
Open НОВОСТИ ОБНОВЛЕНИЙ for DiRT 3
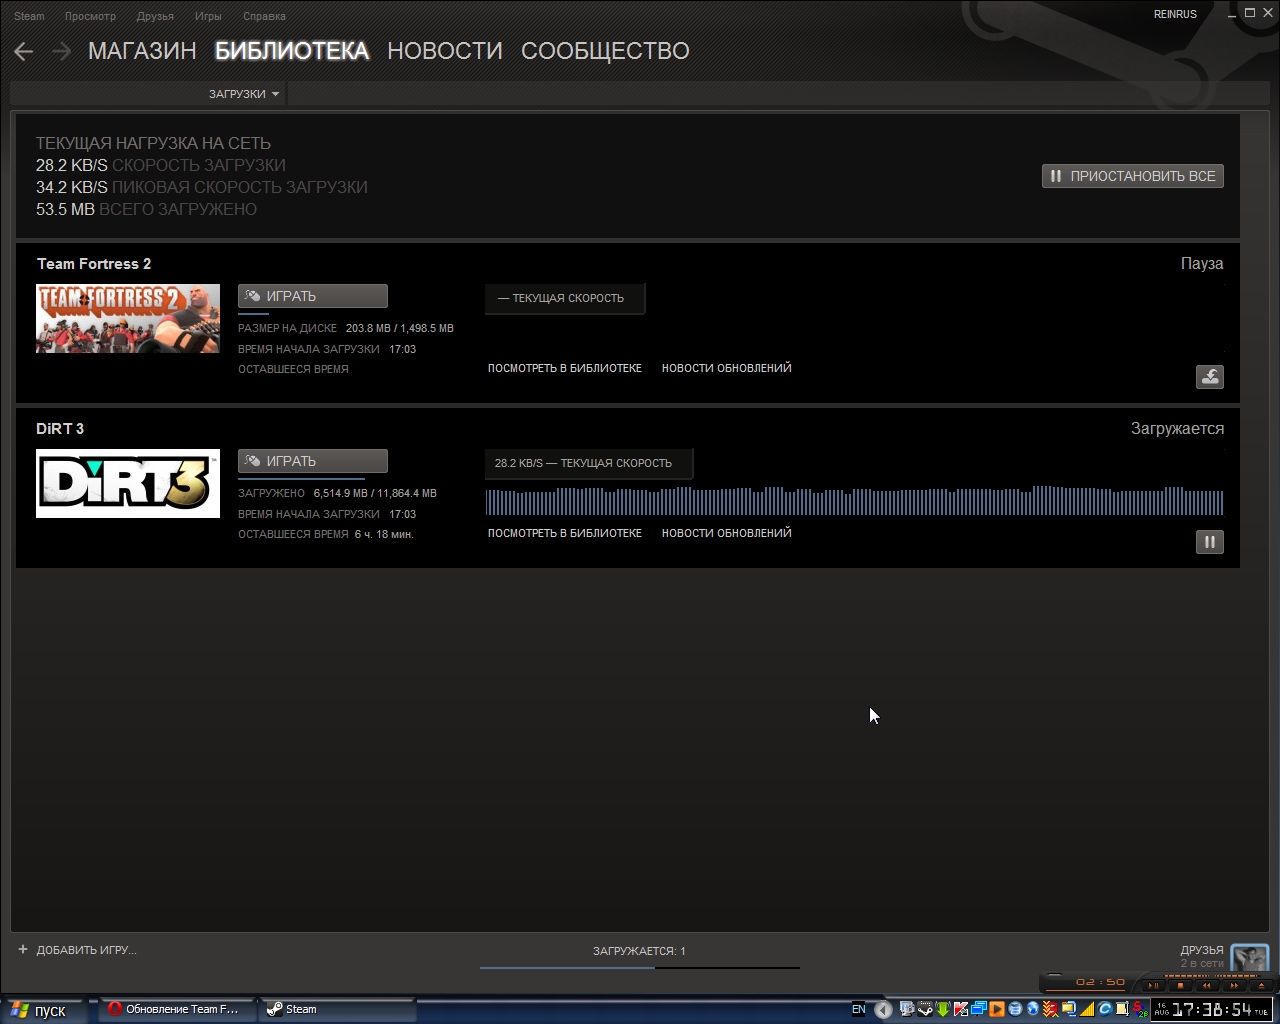click(x=727, y=533)
